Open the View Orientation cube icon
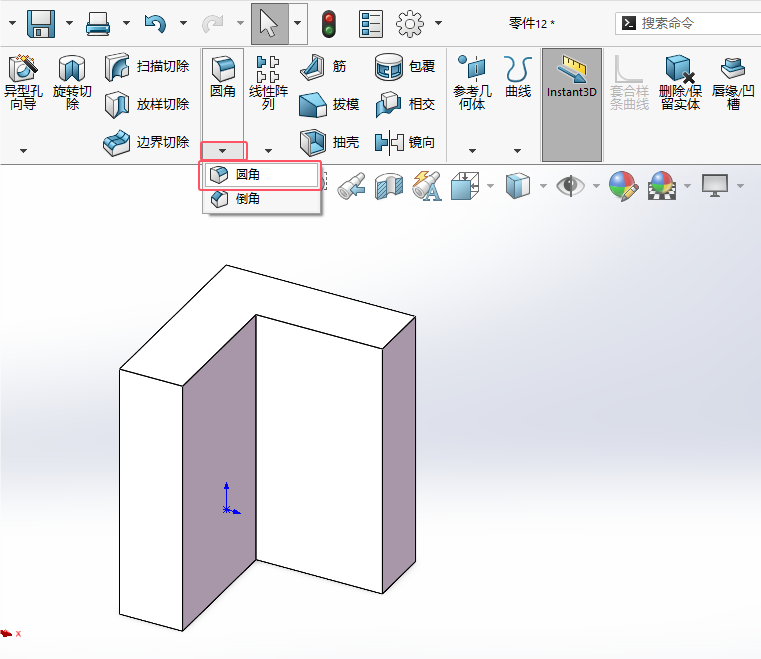761x659 pixels. pyautogui.click(x=464, y=186)
